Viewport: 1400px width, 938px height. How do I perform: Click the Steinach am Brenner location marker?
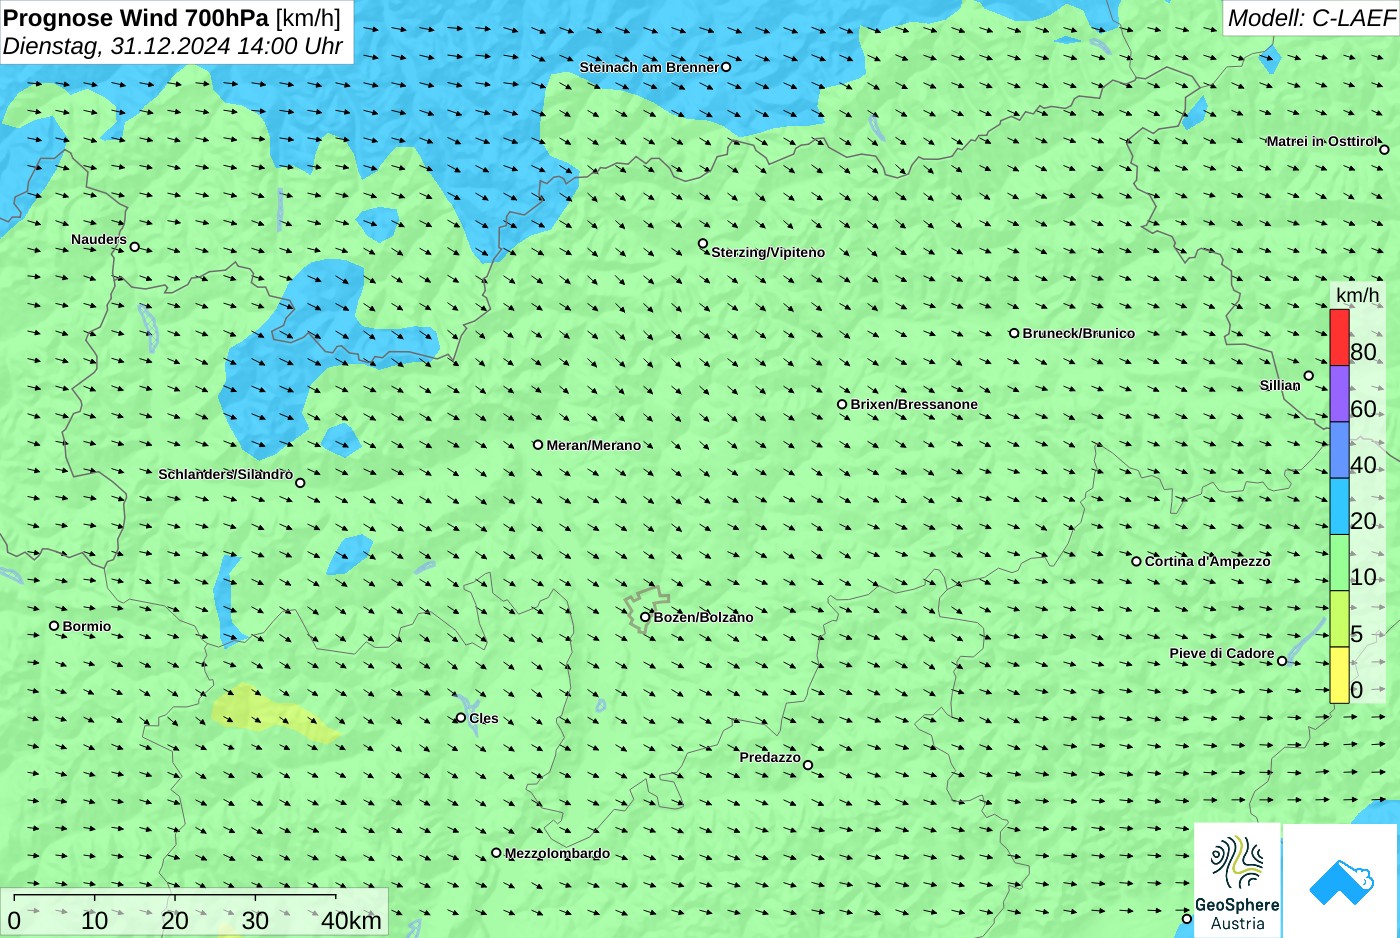tap(726, 67)
